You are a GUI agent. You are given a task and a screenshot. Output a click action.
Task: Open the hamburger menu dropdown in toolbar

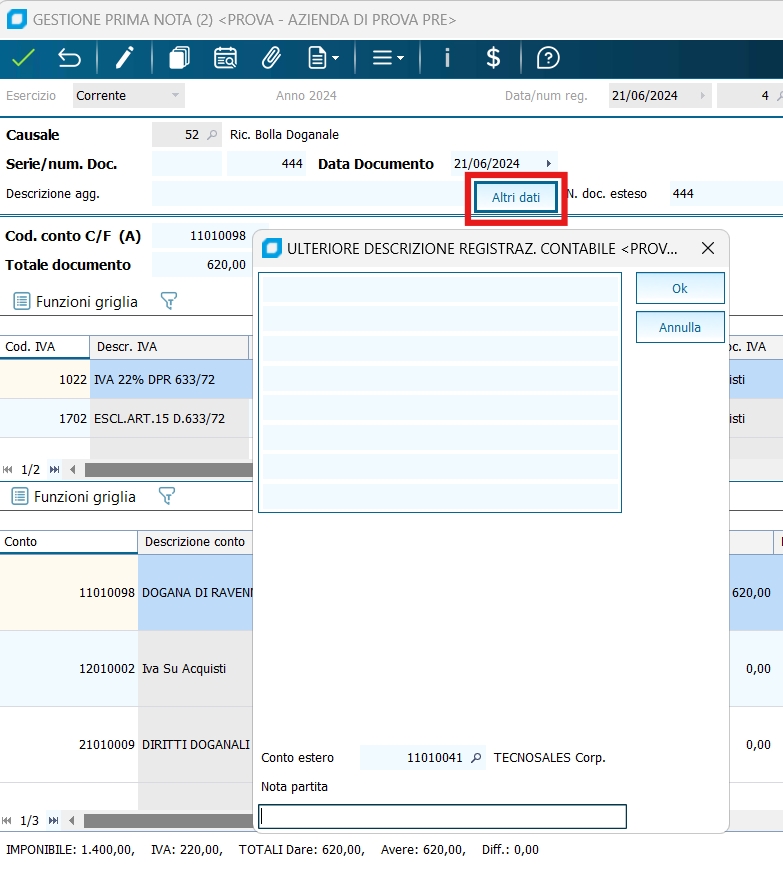(388, 58)
